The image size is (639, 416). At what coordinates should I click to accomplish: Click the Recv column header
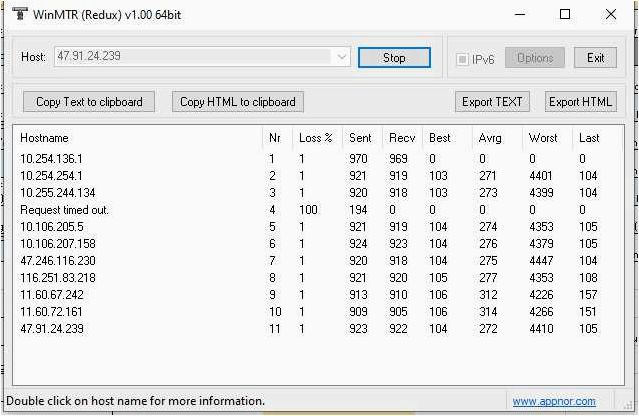402,138
